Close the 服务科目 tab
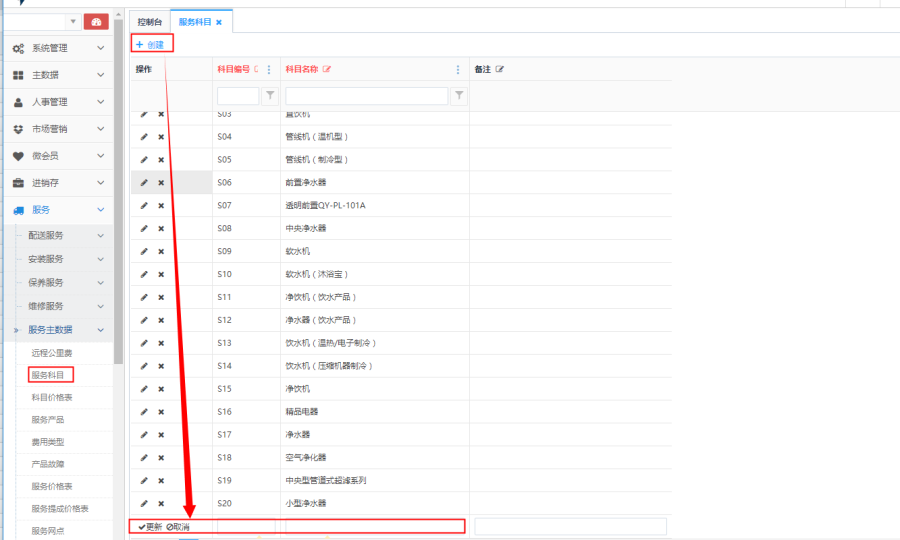900x540 pixels. (219, 21)
